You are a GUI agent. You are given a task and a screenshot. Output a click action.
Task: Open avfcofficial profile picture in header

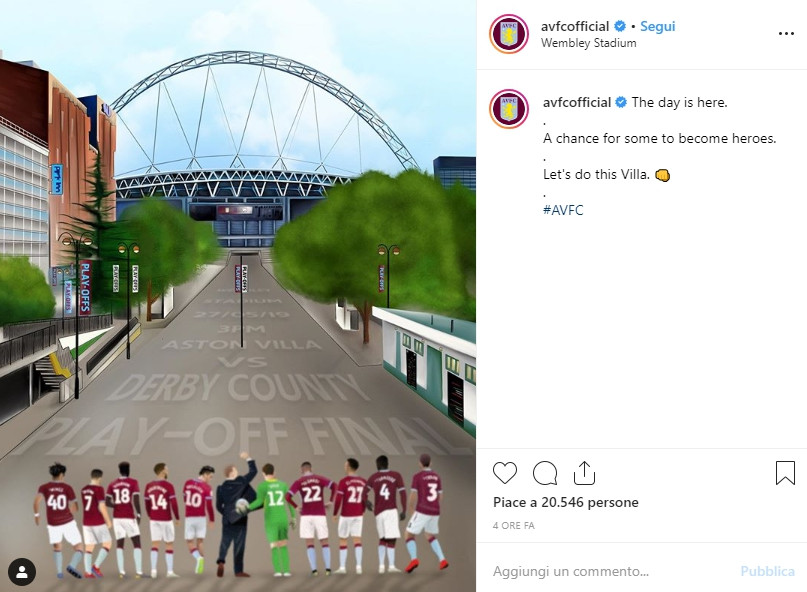[x=509, y=34]
